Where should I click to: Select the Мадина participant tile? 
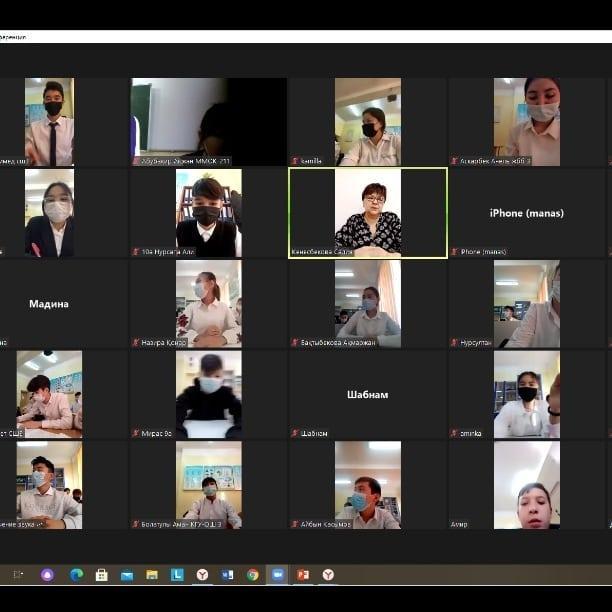tap(49, 303)
